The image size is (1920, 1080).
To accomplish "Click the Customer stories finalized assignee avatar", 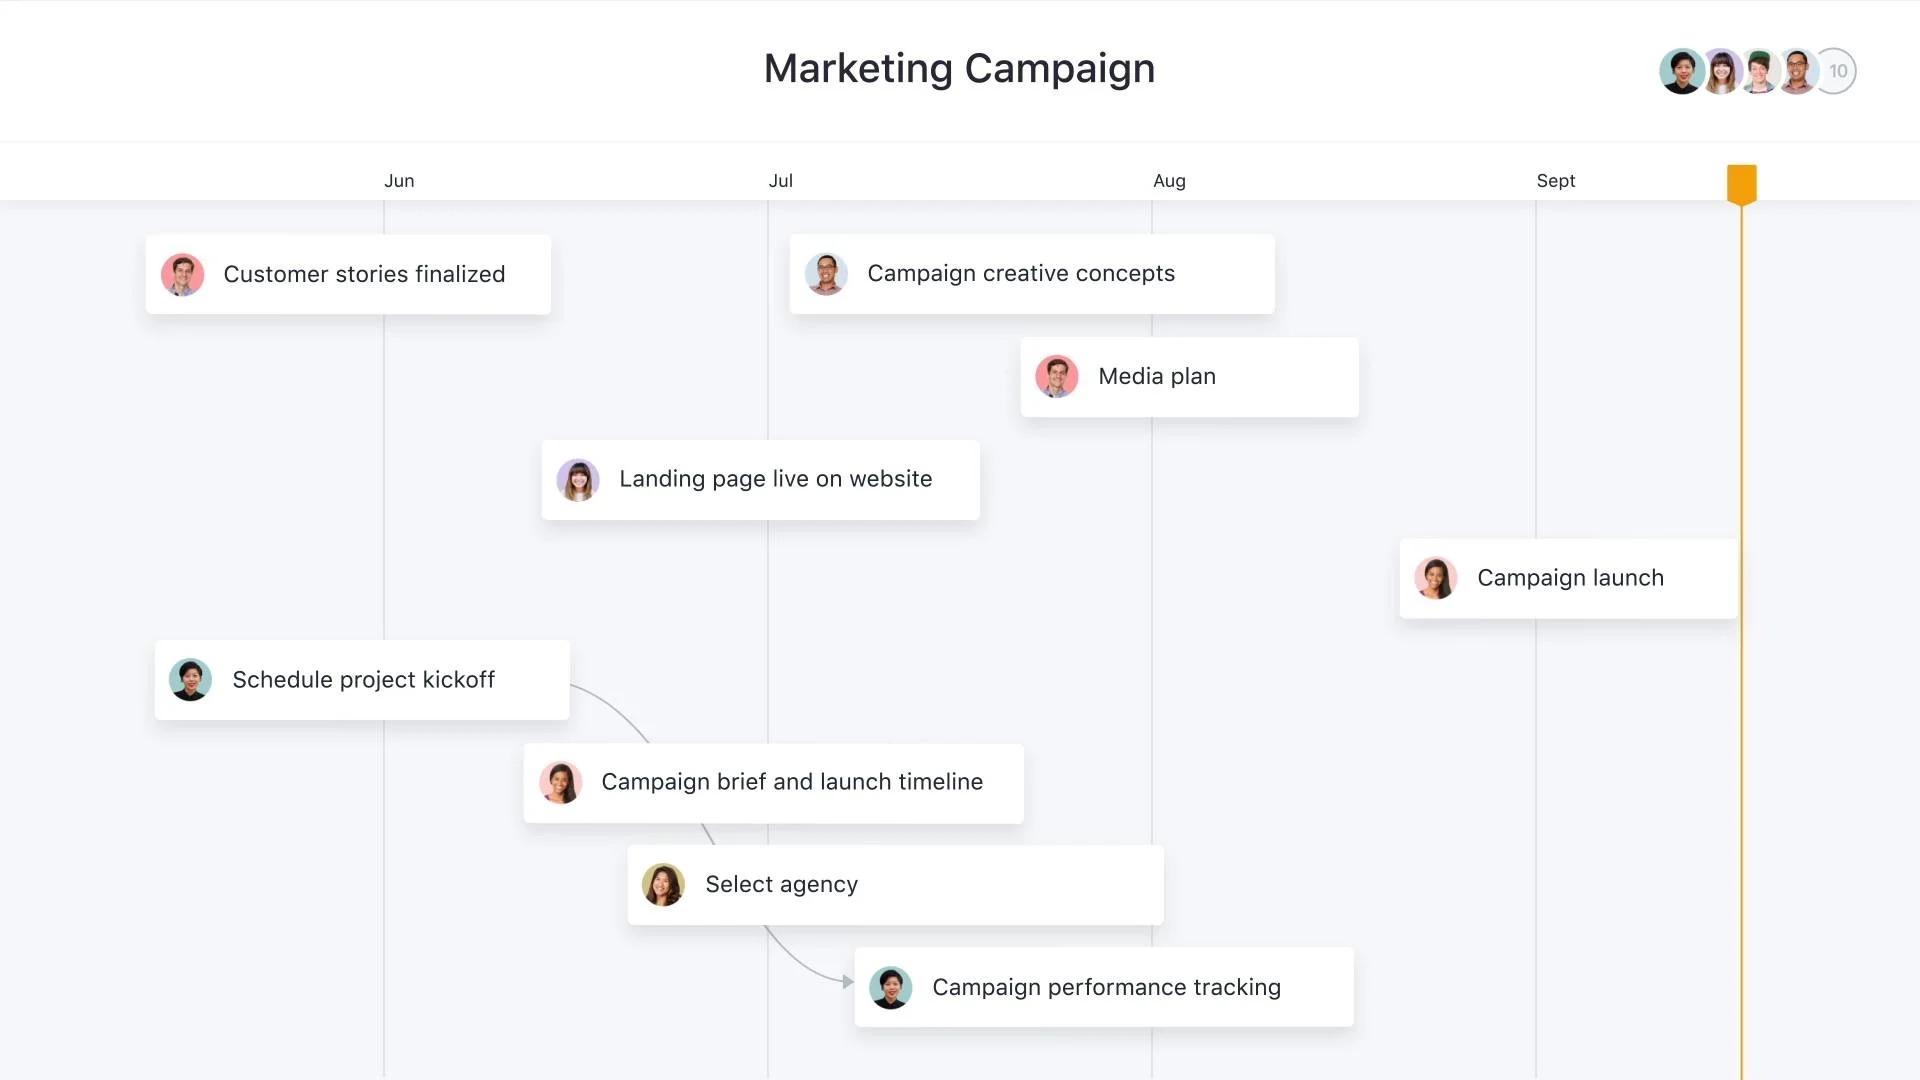I will pos(183,274).
